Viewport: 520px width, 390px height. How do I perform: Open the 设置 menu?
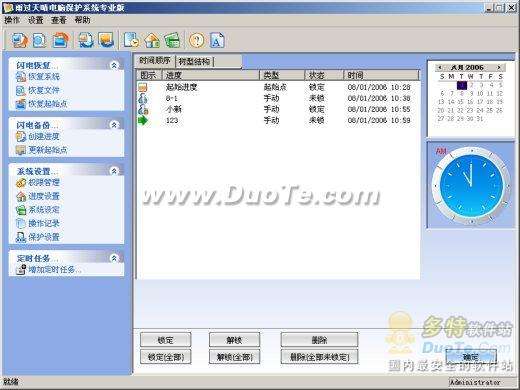click(35, 20)
